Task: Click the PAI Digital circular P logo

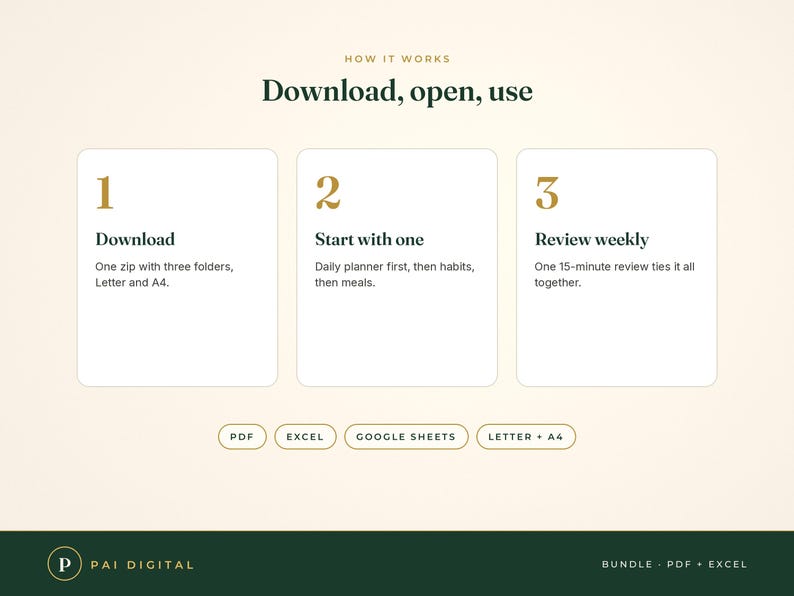Action: click(x=64, y=564)
